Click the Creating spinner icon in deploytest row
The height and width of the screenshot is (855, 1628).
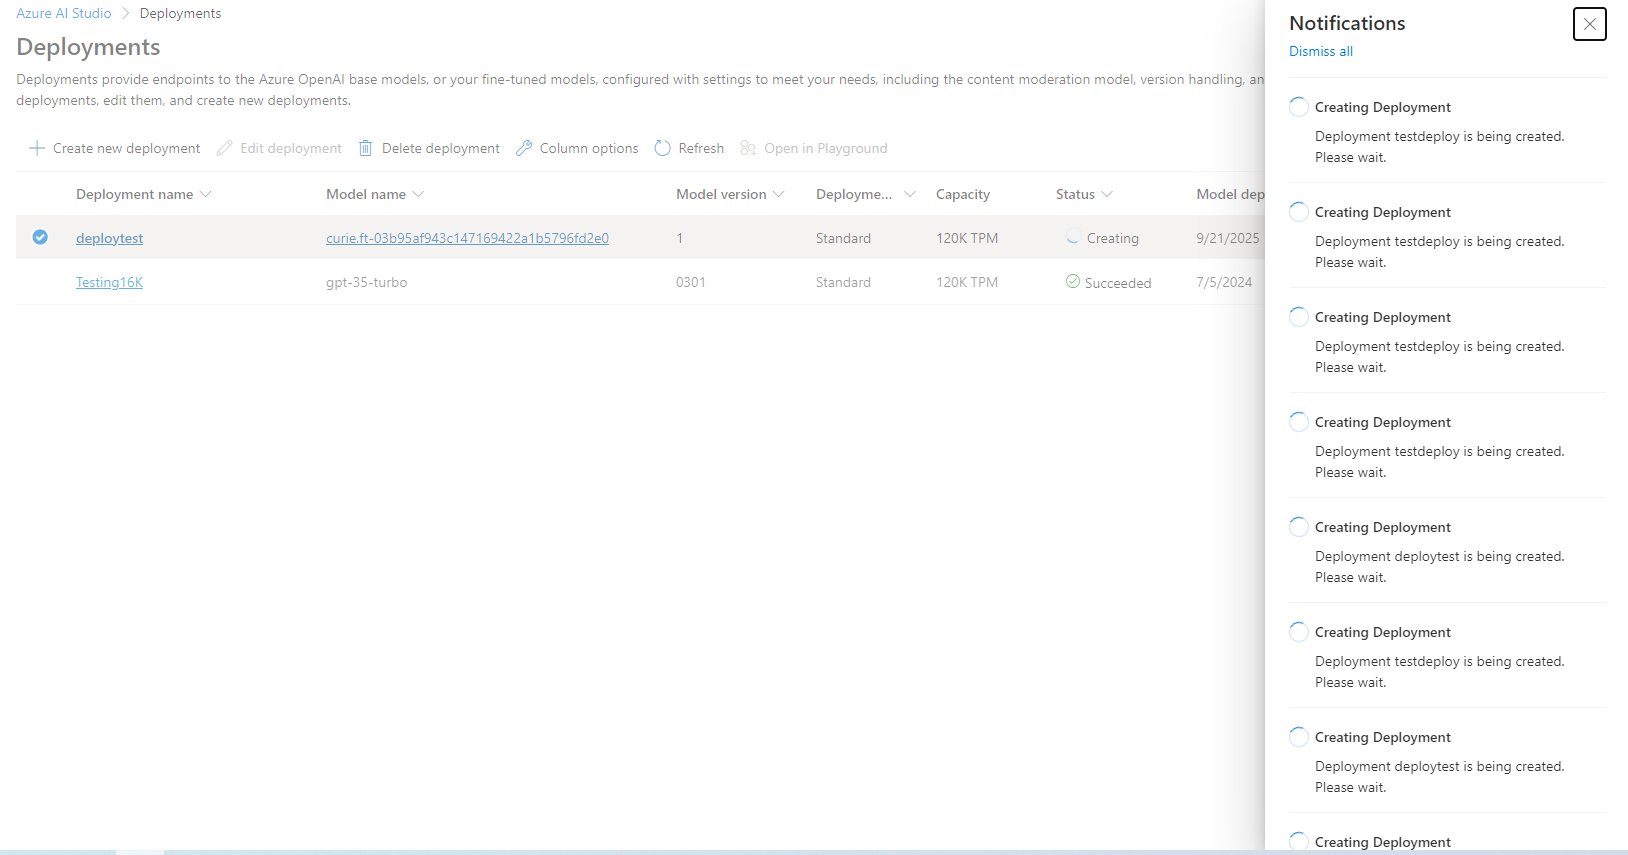point(1073,237)
